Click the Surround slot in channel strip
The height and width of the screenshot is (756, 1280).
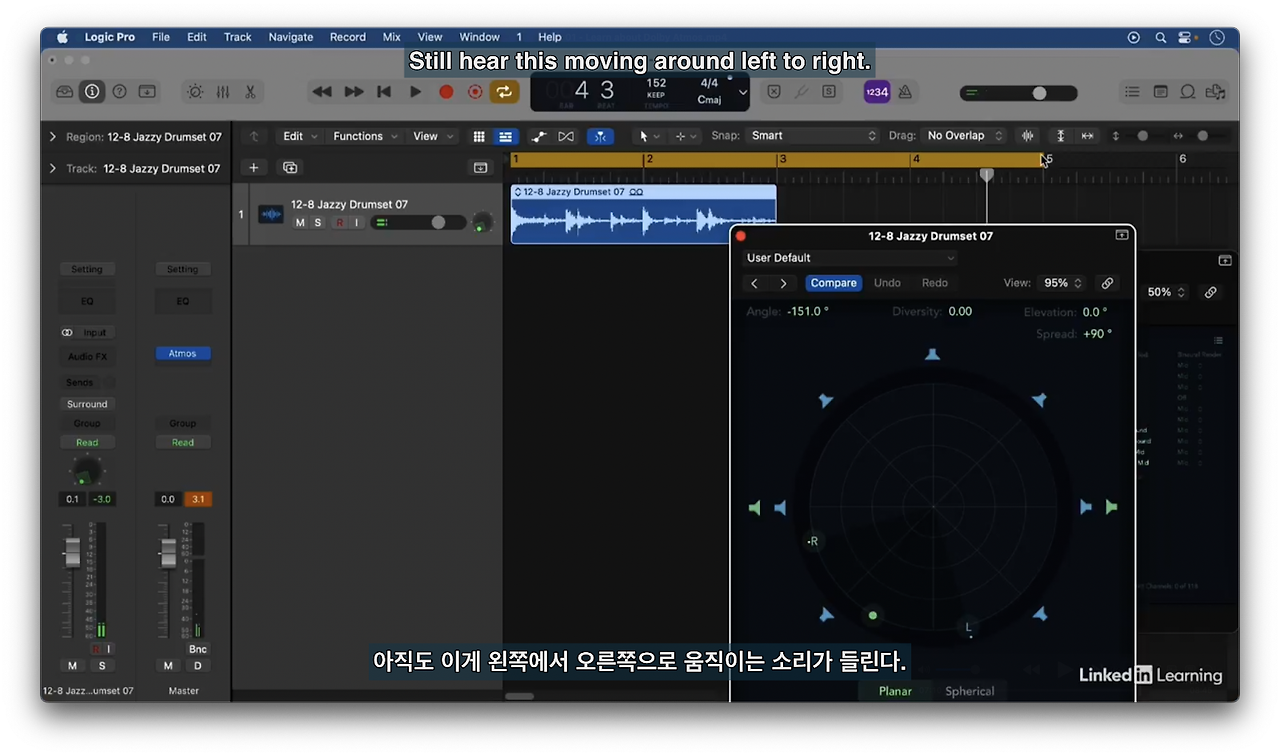(87, 404)
